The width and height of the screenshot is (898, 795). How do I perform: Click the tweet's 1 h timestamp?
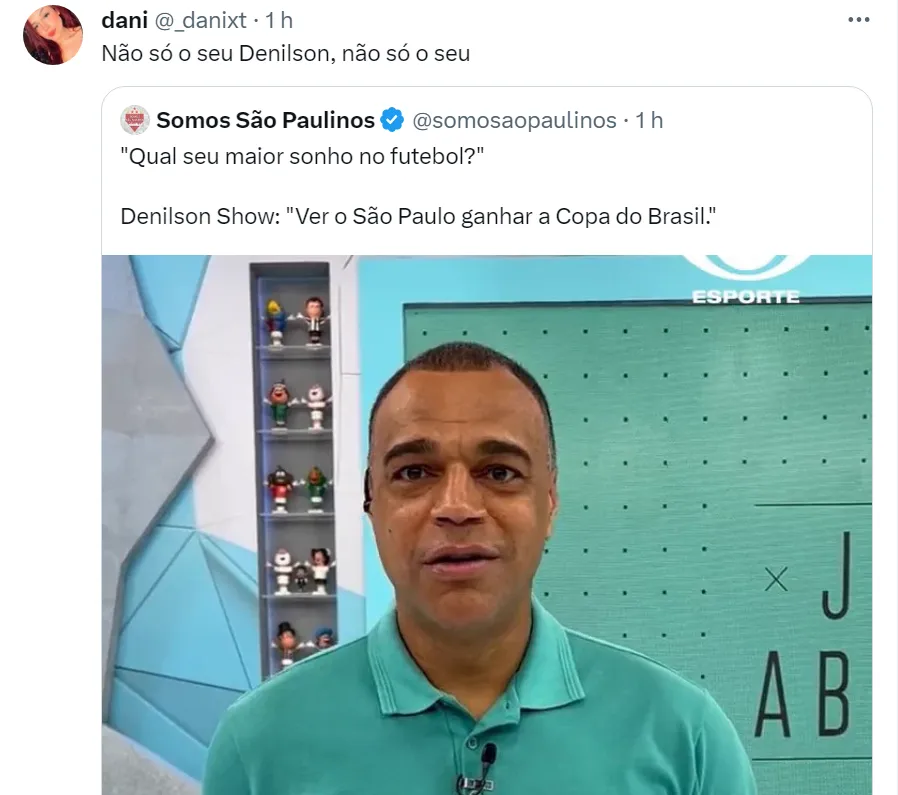click(x=279, y=21)
